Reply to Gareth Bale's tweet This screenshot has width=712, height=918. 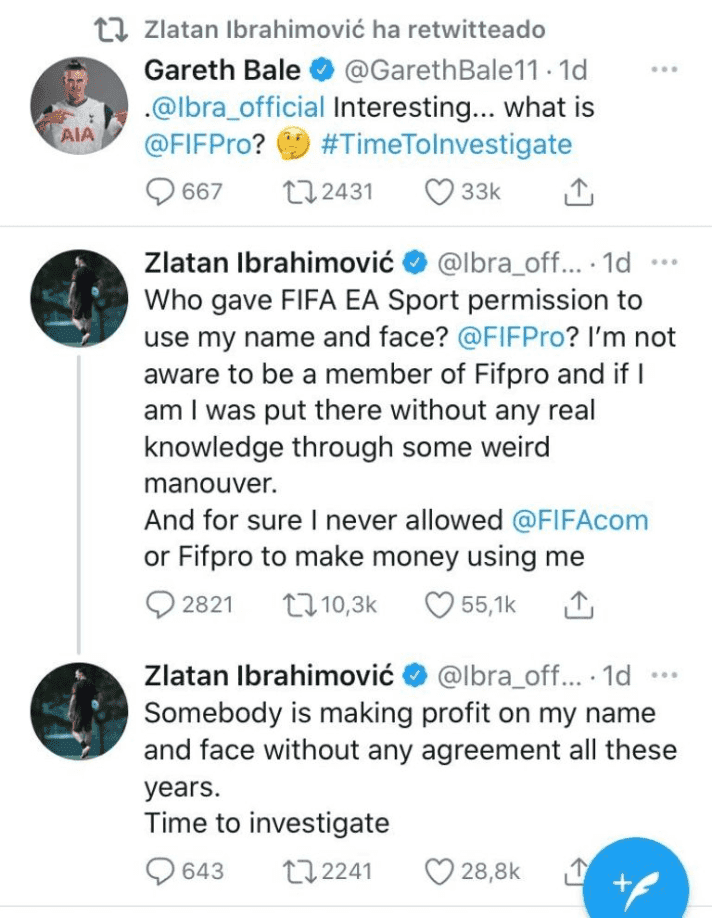click(x=161, y=192)
